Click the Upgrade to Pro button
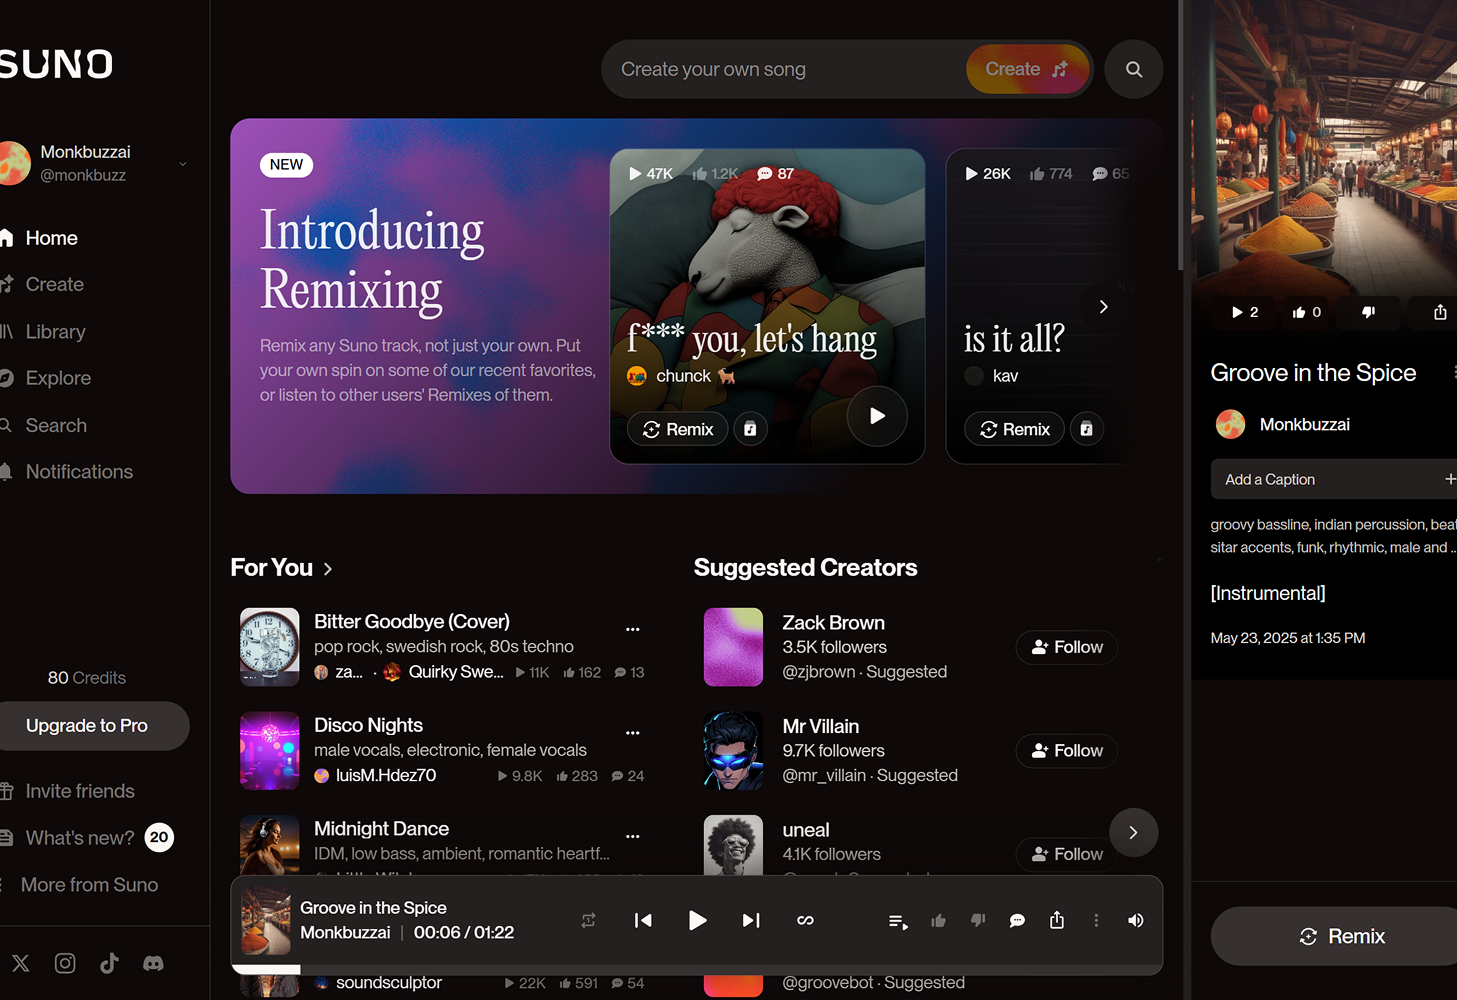 pyautogui.click(x=88, y=726)
